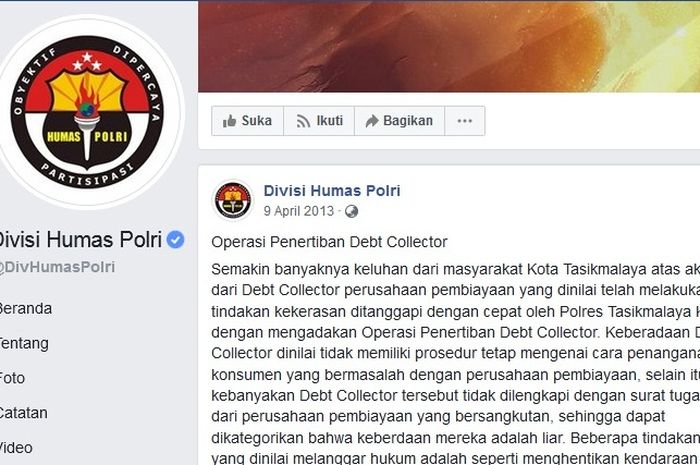
Task: Open the large Humas Polri profile picture
Action: tap(87, 111)
